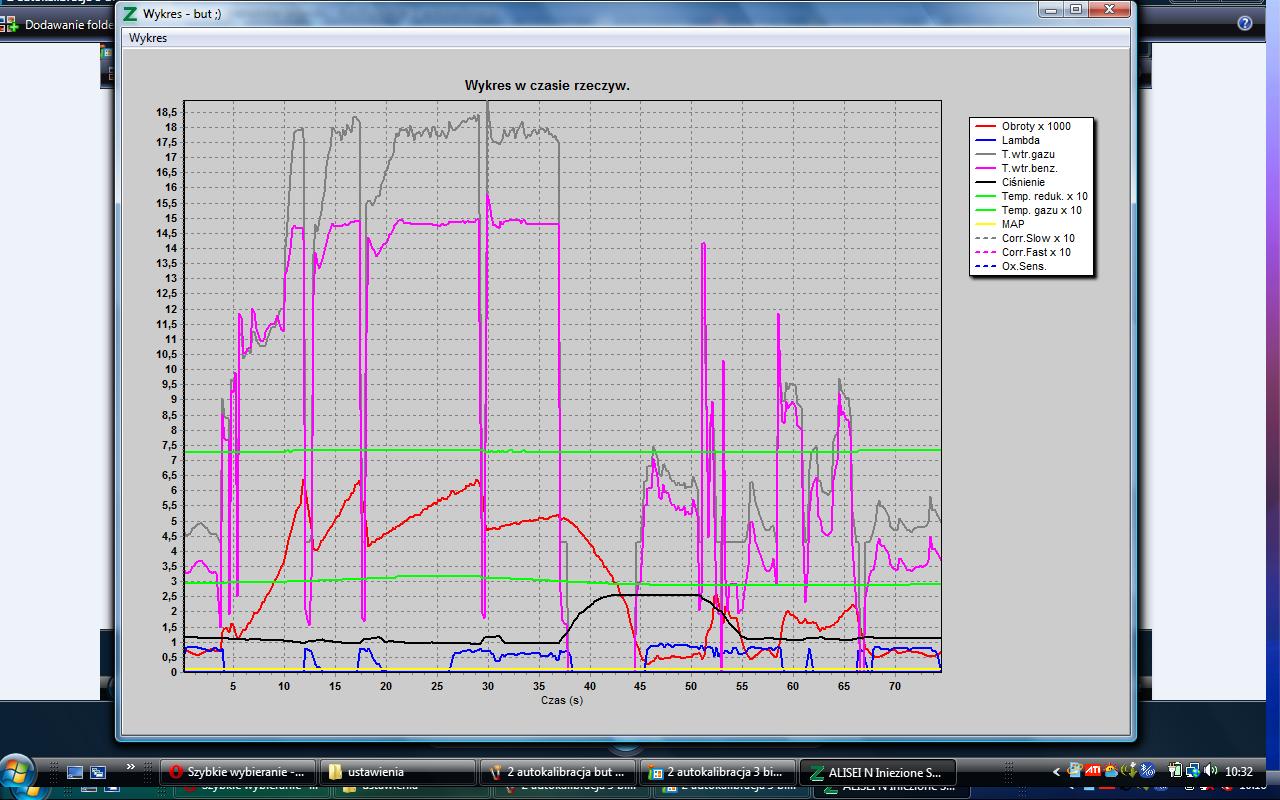Click the system clock showing 10:32
1280x800 pixels.
click(x=1238, y=772)
